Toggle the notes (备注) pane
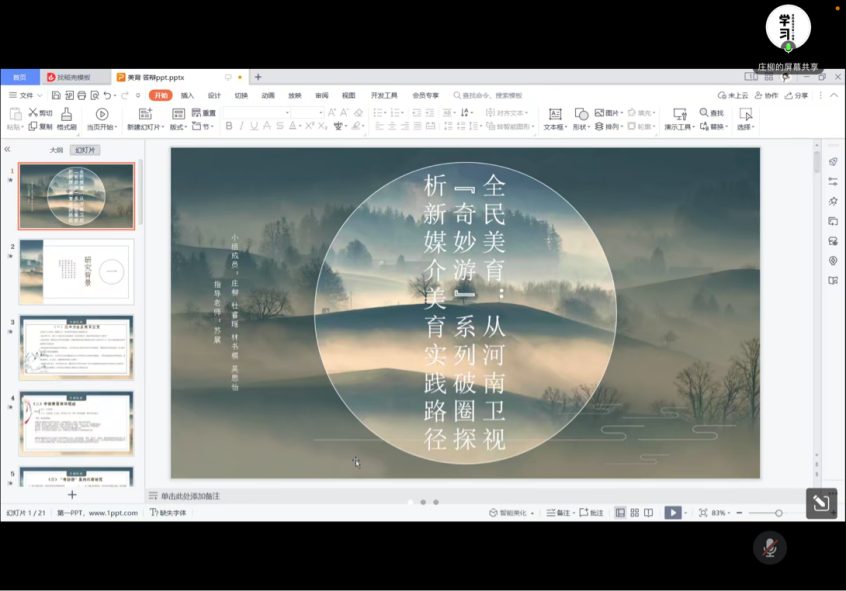The image size is (846, 591). (x=559, y=513)
